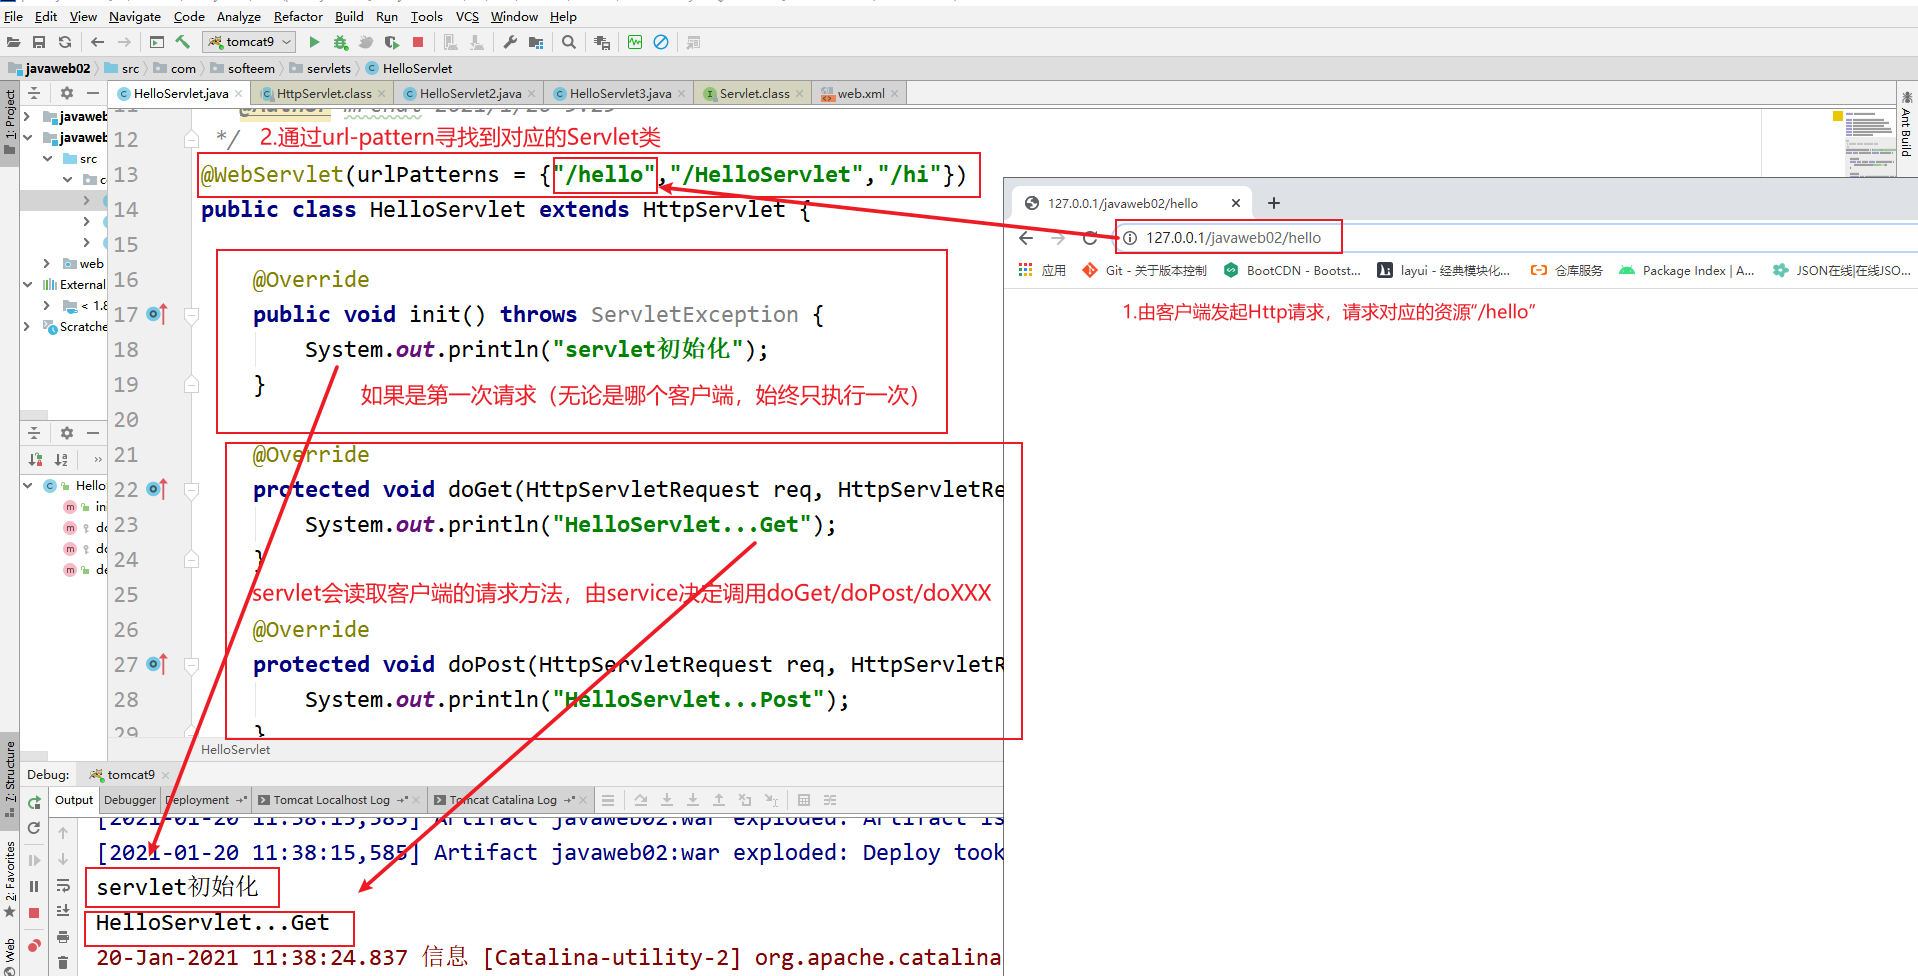The image size is (1918, 976).
Task: Click the Search Everywhere magnifier icon
Action: (x=569, y=42)
